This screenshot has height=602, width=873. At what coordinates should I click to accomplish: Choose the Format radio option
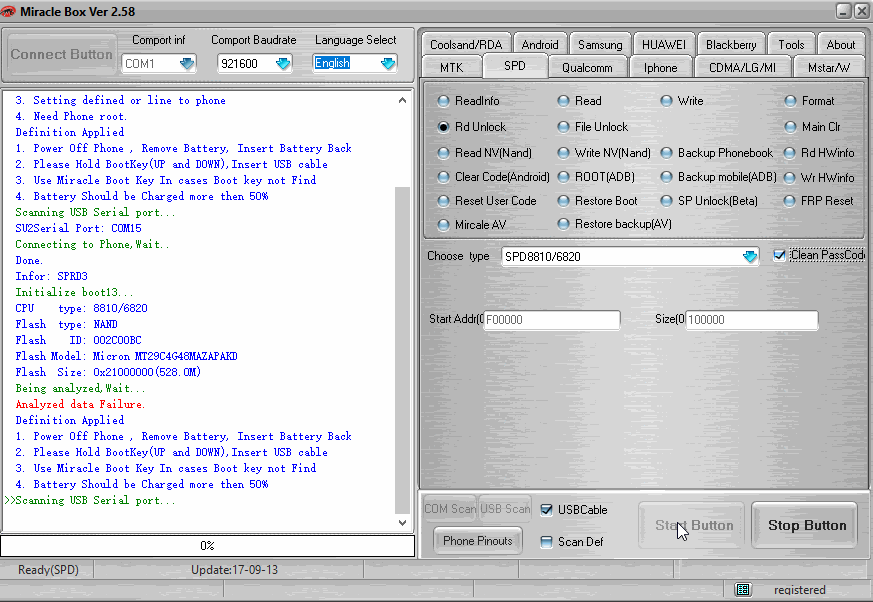790,101
